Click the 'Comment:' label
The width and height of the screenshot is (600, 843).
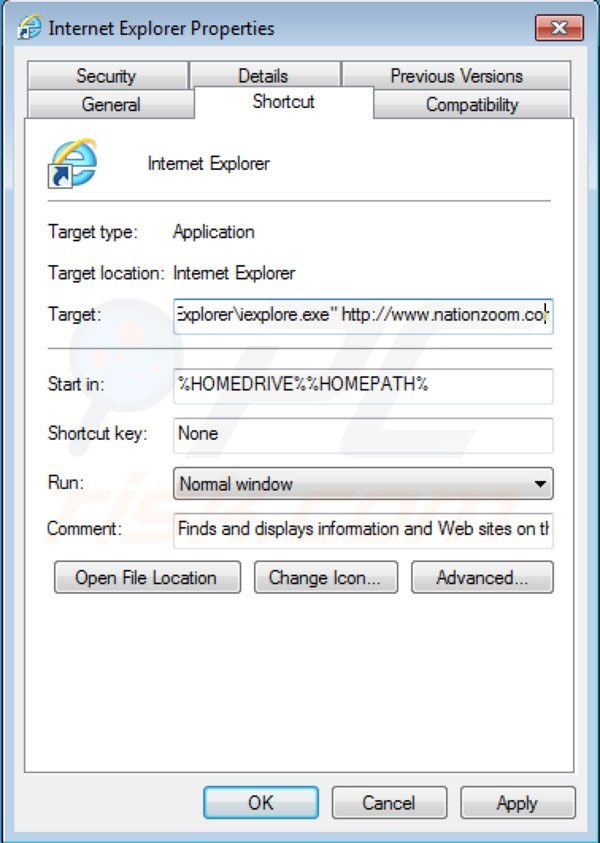[84, 528]
